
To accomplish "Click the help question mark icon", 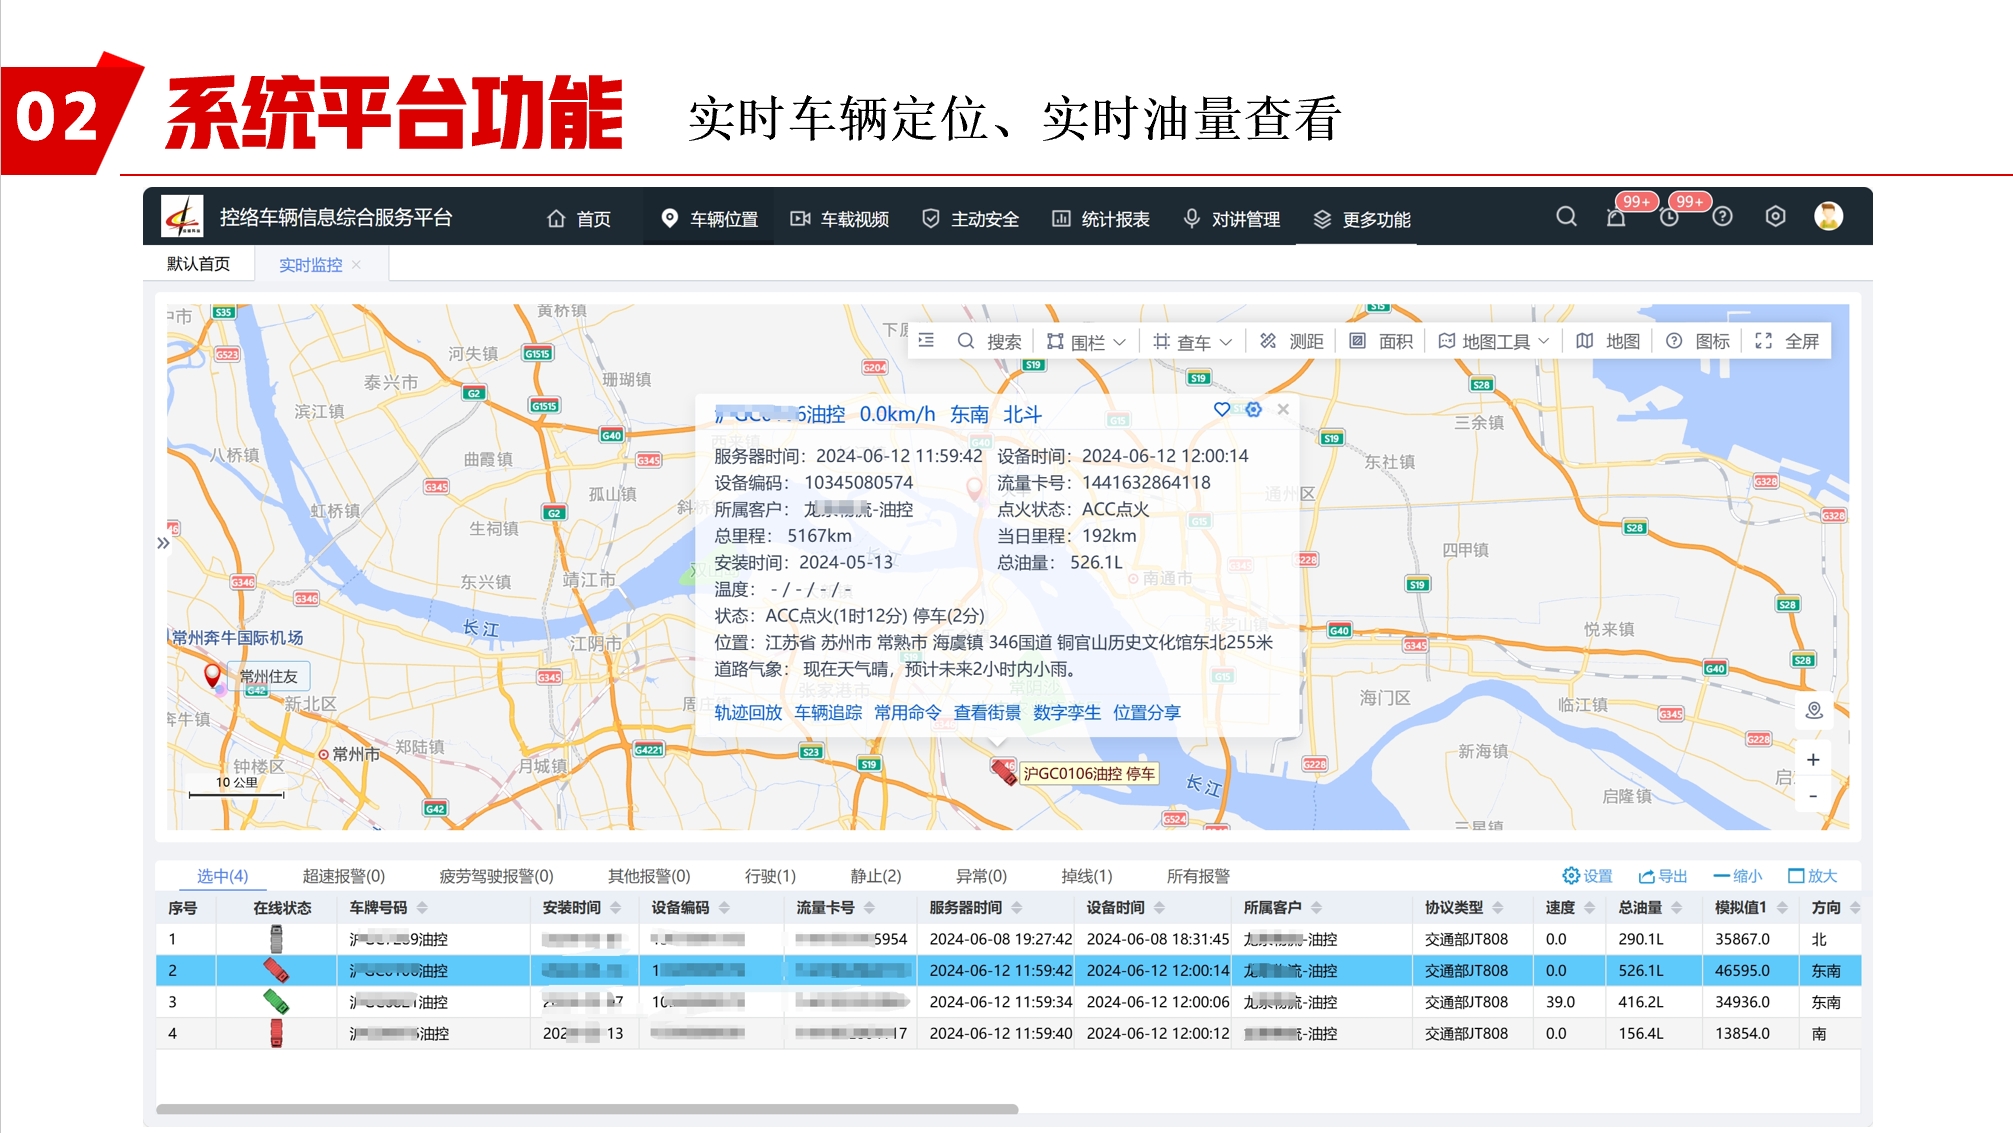I will [x=1722, y=217].
